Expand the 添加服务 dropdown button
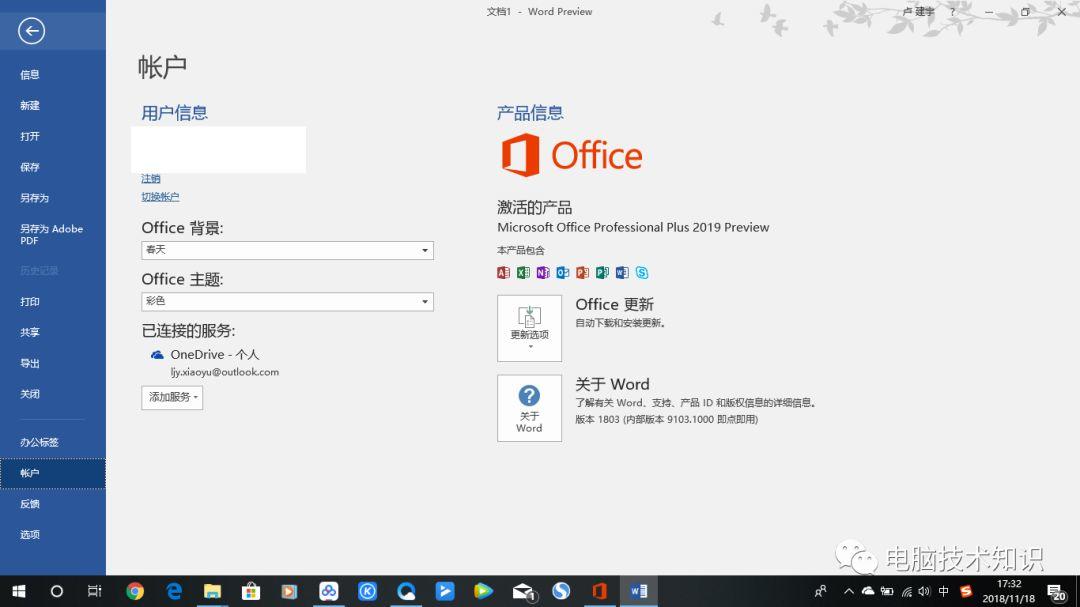The width and height of the screenshot is (1080, 607). coord(172,398)
